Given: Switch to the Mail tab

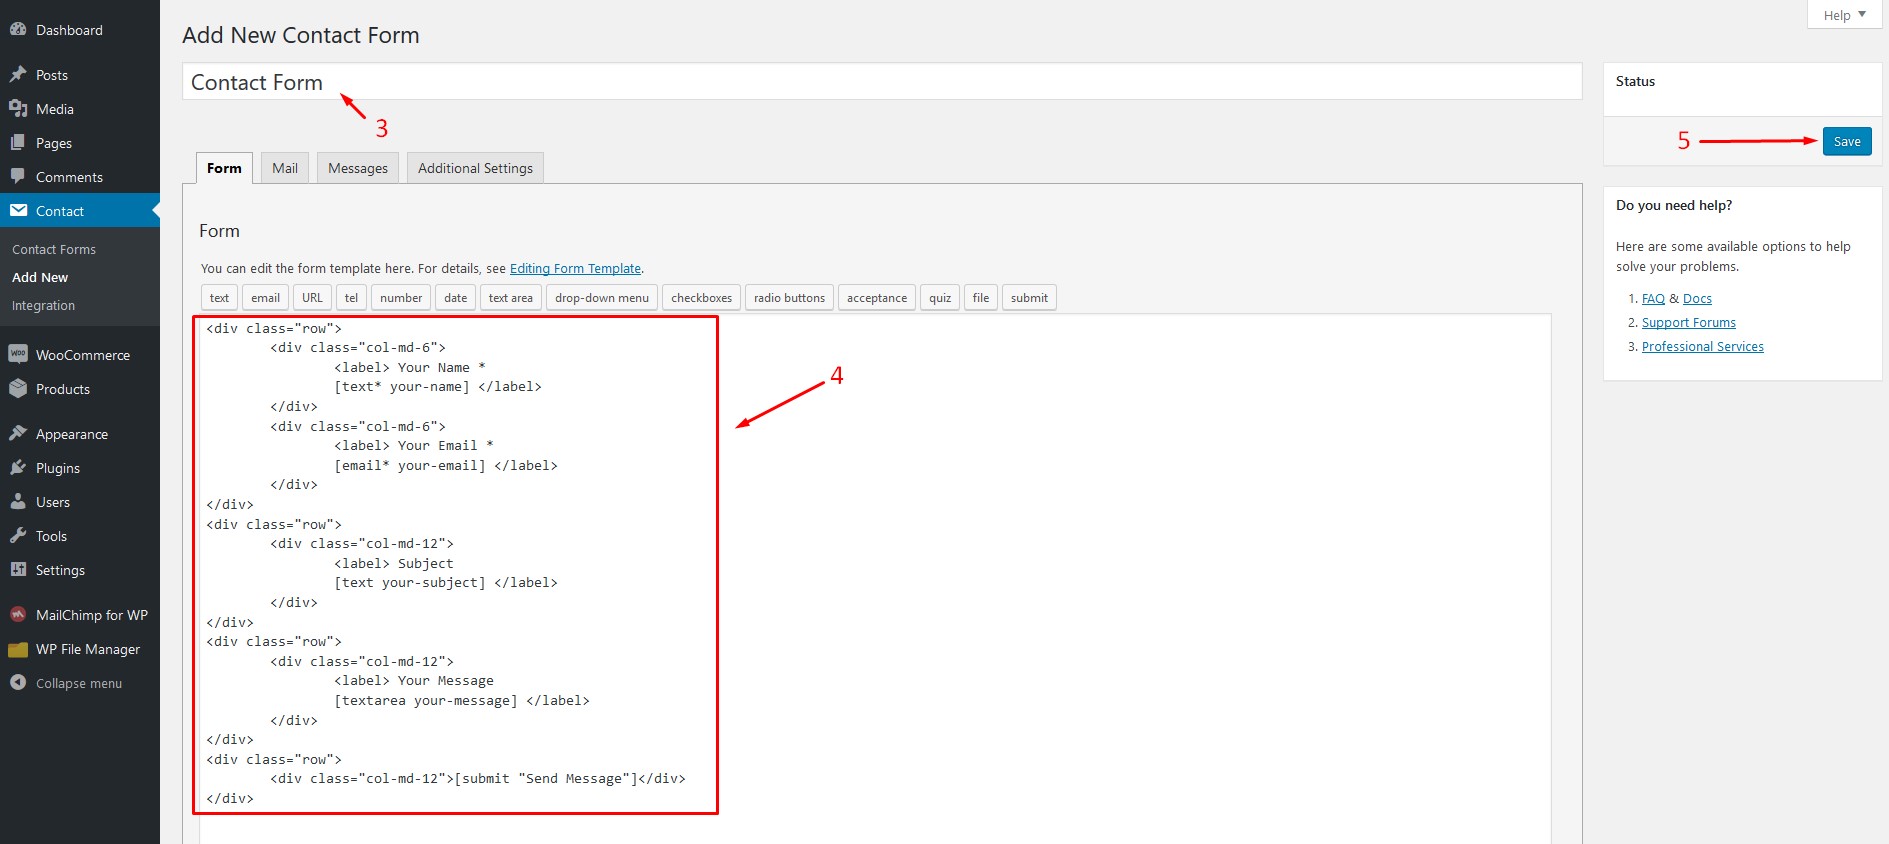Looking at the screenshot, I should point(285,168).
